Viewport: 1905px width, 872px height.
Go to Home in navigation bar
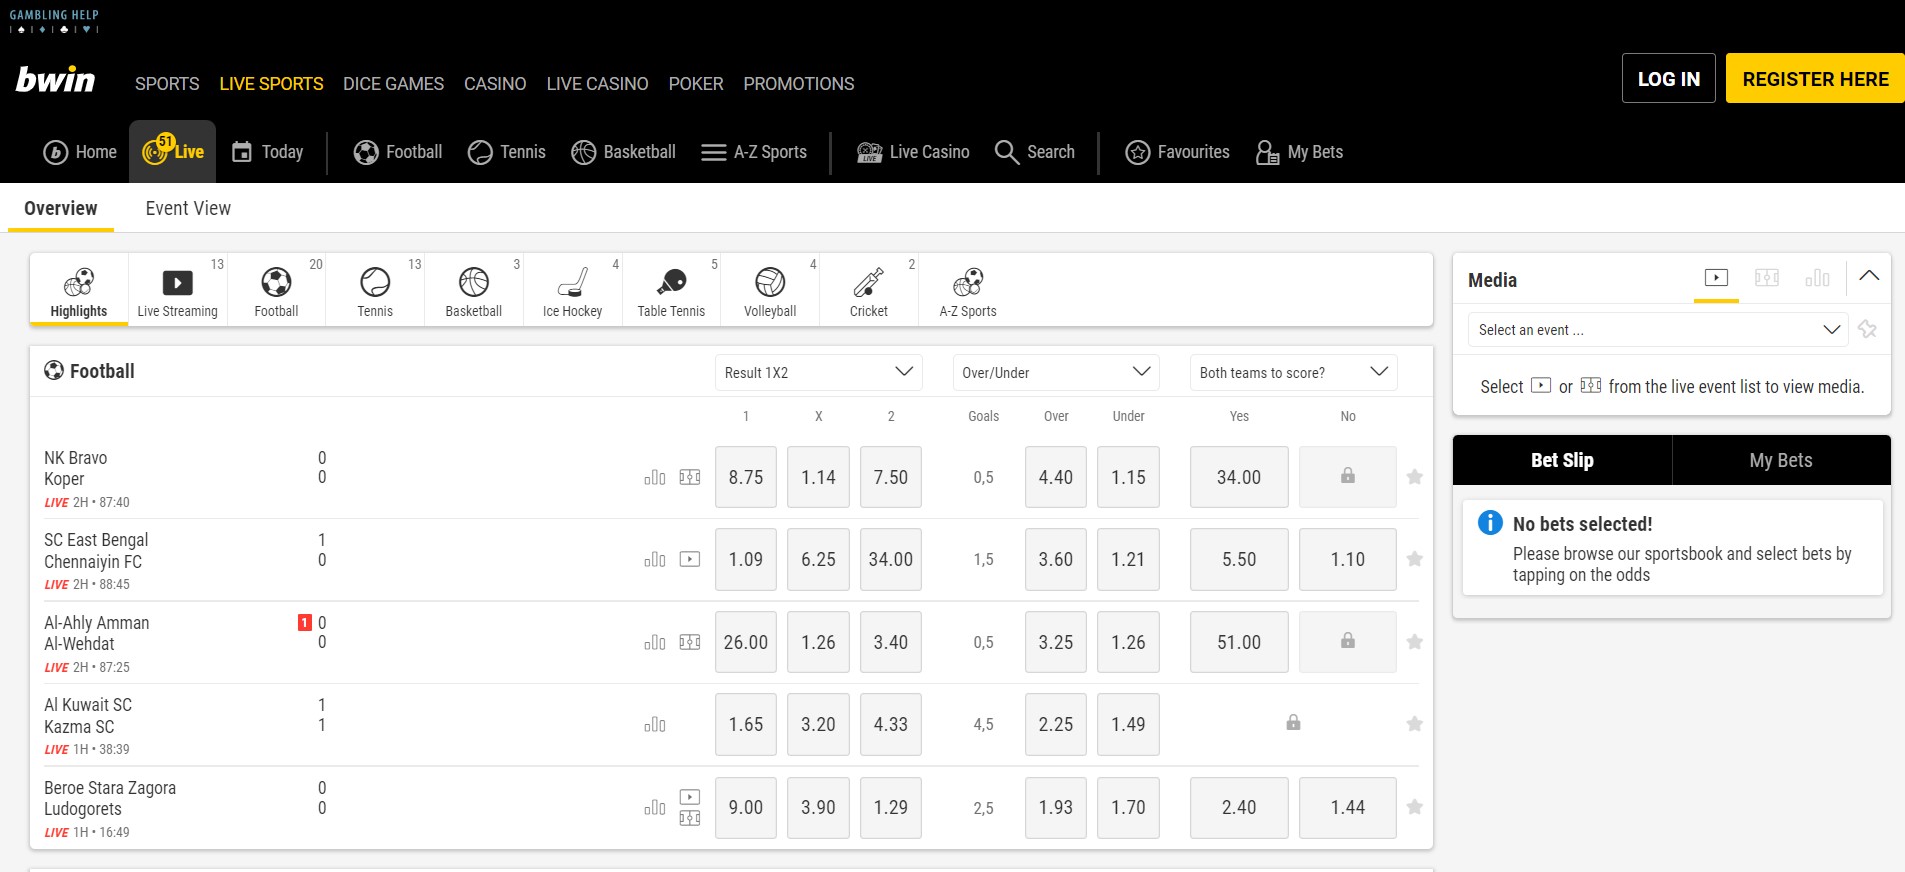(80, 152)
